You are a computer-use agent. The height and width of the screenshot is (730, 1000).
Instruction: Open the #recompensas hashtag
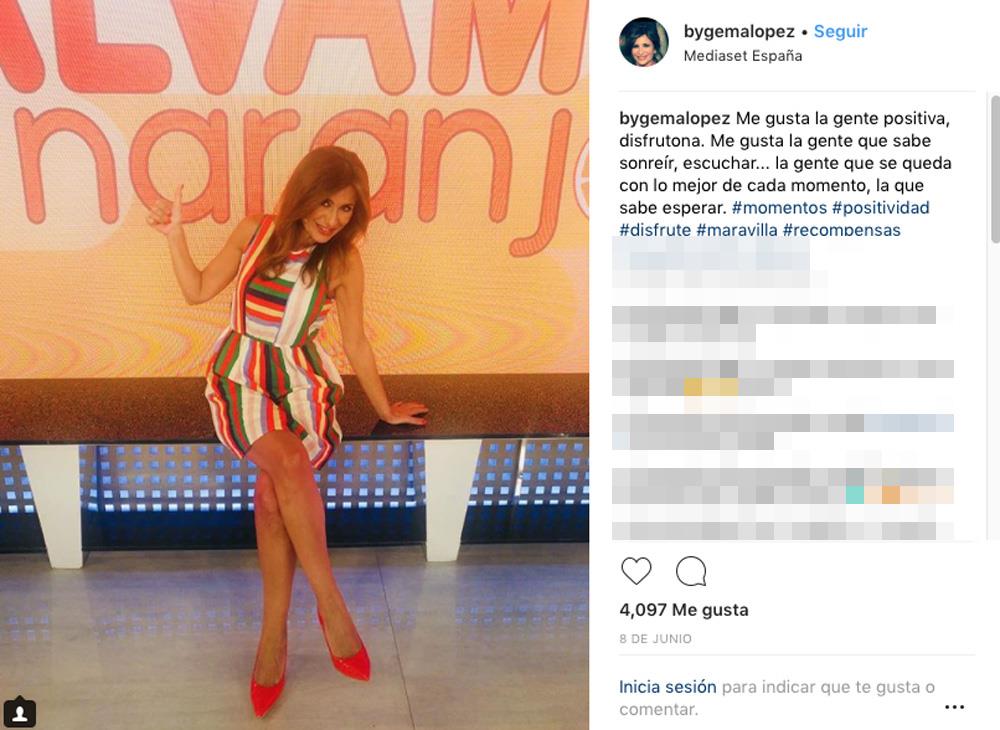click(x=841, y=230)
